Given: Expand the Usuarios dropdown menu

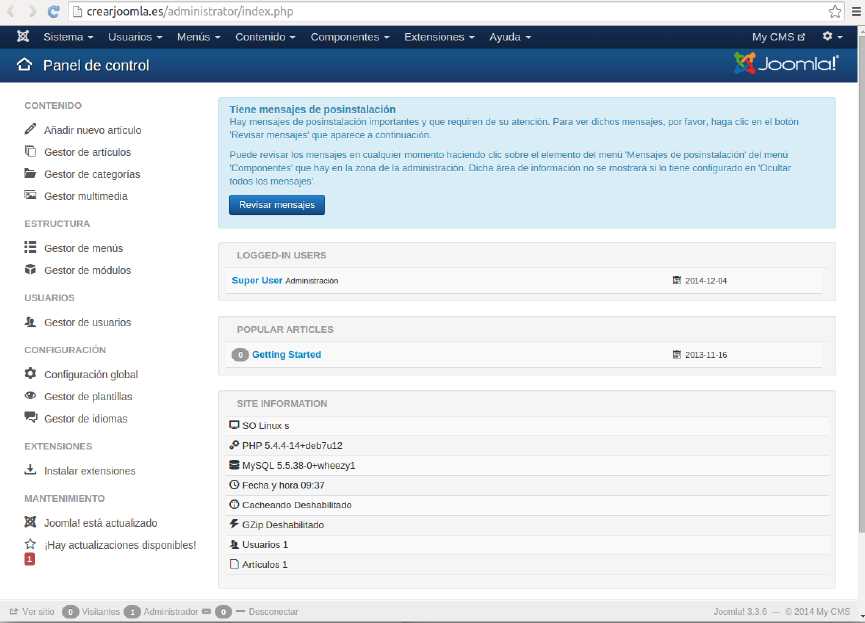Looking at the screenshot, I should 135,37.
